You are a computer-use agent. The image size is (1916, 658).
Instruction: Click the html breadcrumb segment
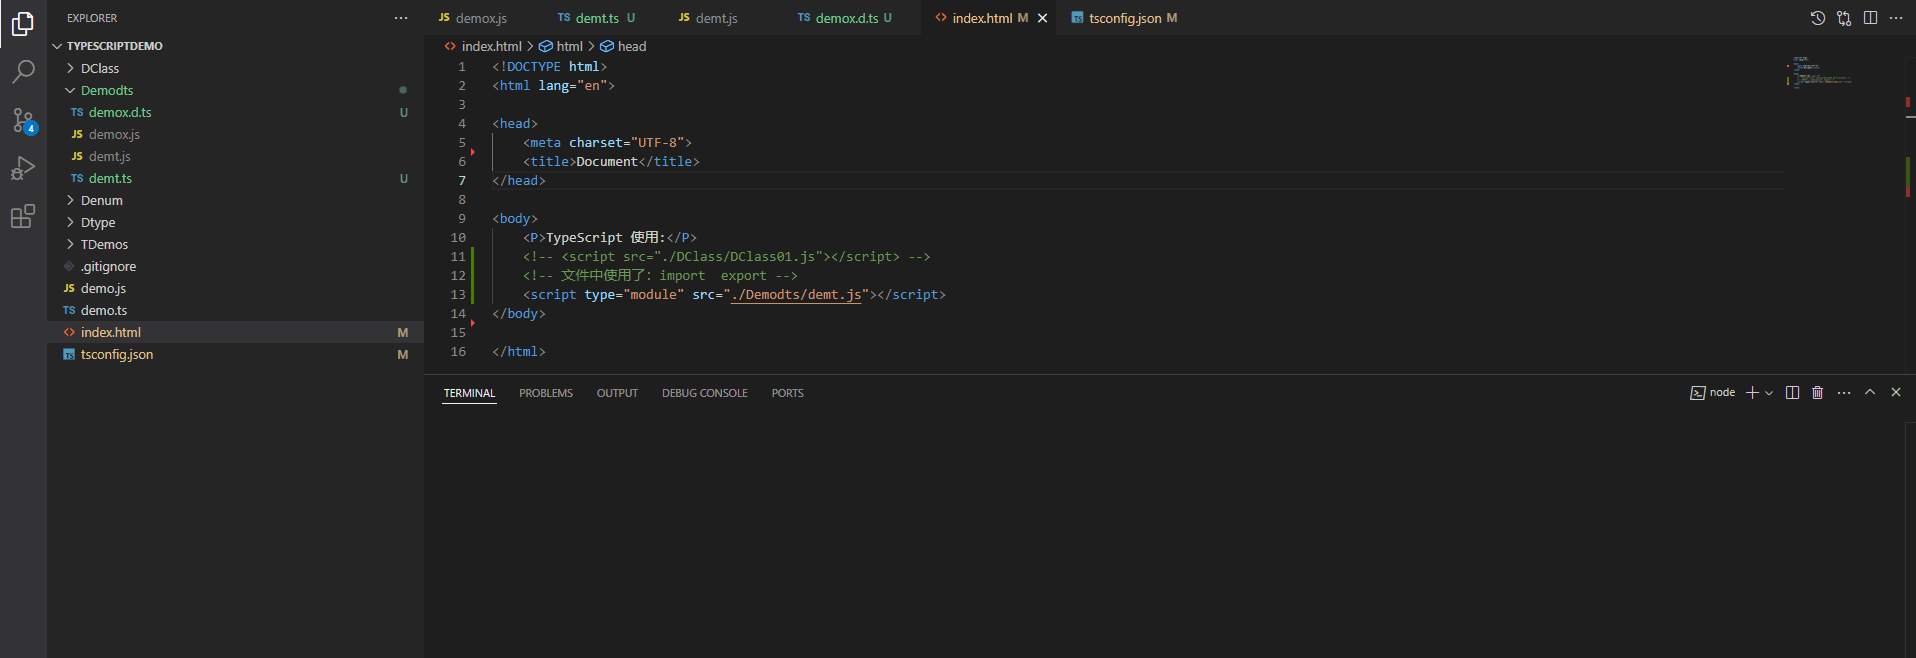pos(561,46)
